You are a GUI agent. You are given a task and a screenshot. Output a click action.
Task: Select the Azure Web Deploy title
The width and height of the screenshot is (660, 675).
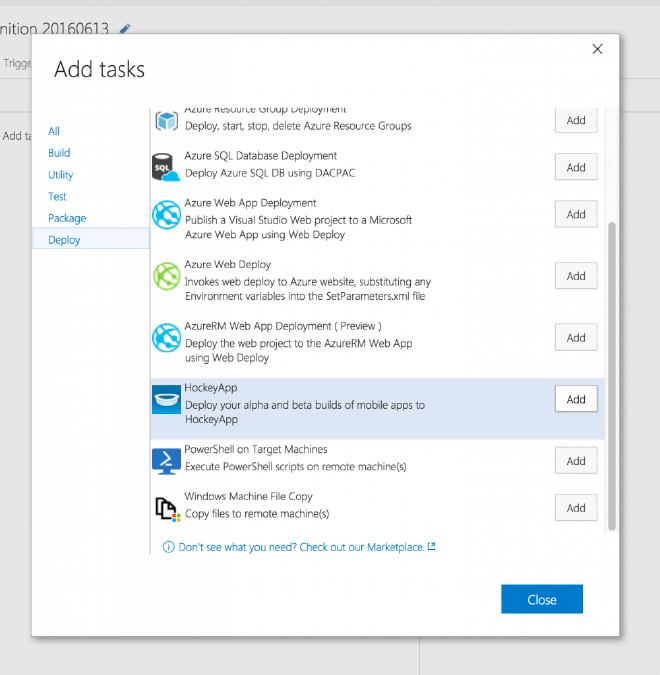point(228,264)
